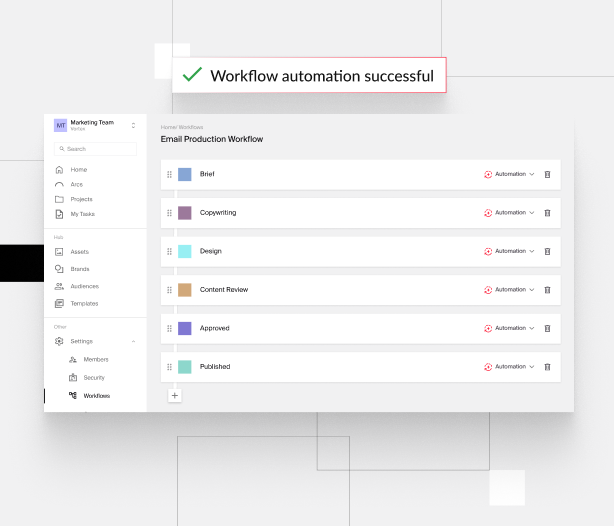
Task: Click the MT team avatar
Action: pyautogui.click(x=61, y=126)
